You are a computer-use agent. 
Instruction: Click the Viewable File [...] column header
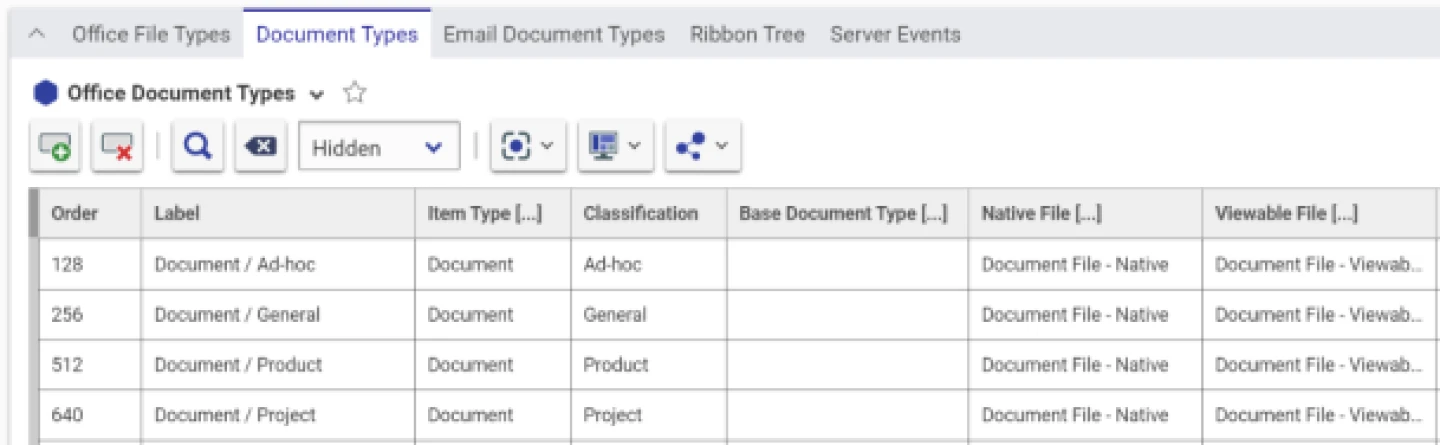(1321, 213)
